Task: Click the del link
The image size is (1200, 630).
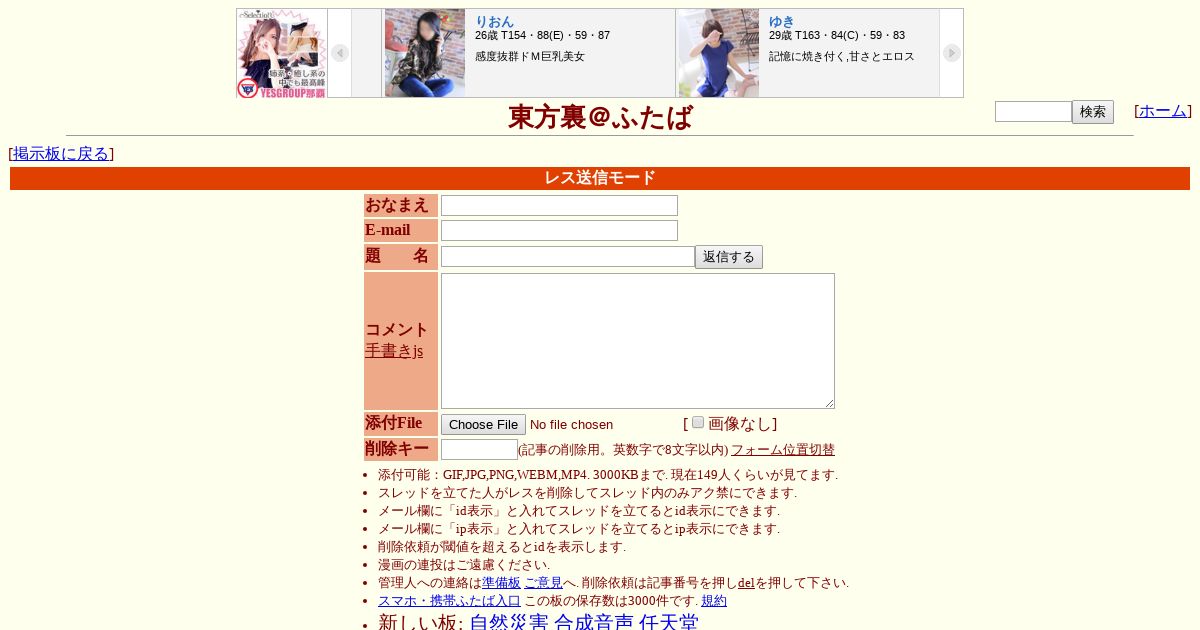Action: (746, 583)
